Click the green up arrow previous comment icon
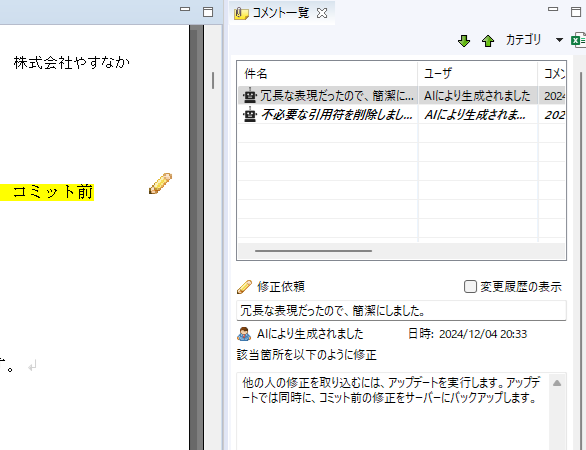The image size is (586, 450). click(x=488, y=41)
